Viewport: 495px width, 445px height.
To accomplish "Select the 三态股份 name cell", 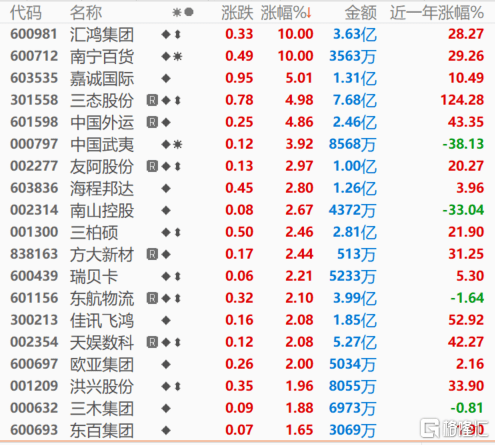I will [102, 100].
